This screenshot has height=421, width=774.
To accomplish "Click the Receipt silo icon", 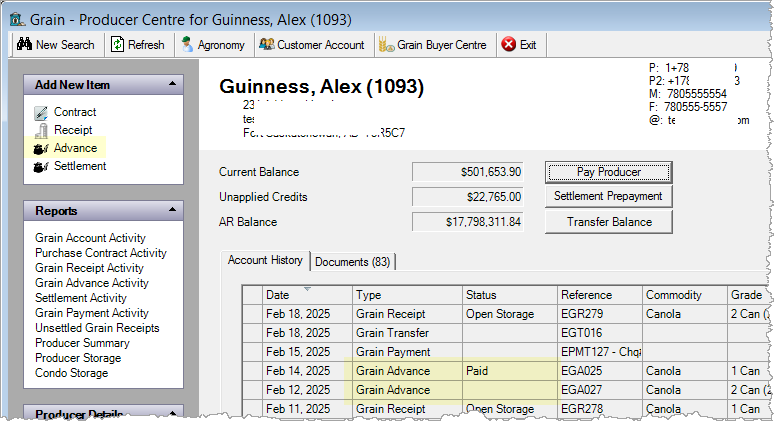I will coord(41,131).
